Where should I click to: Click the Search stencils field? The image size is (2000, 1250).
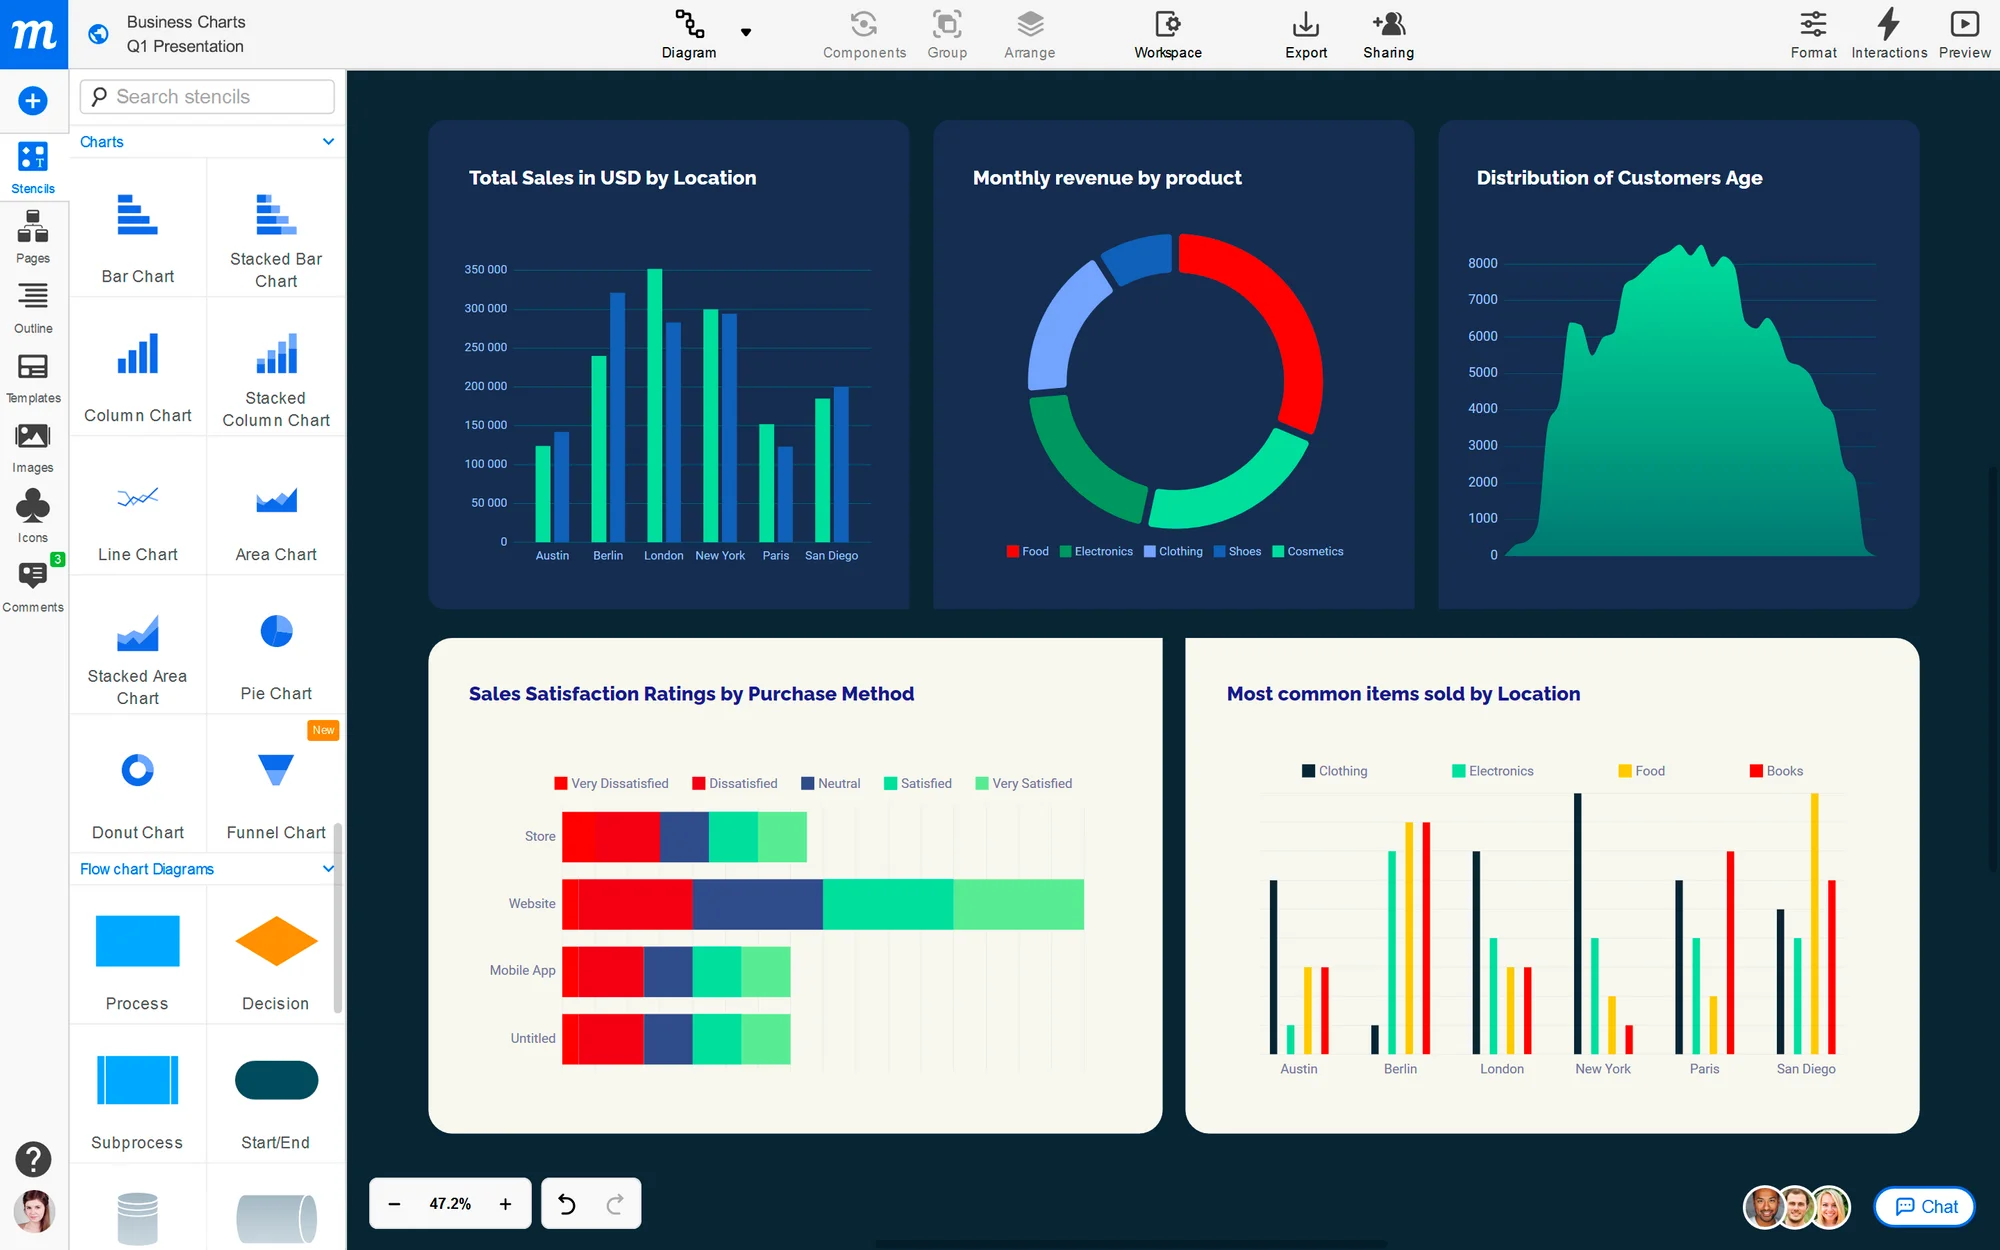[208, 97]
